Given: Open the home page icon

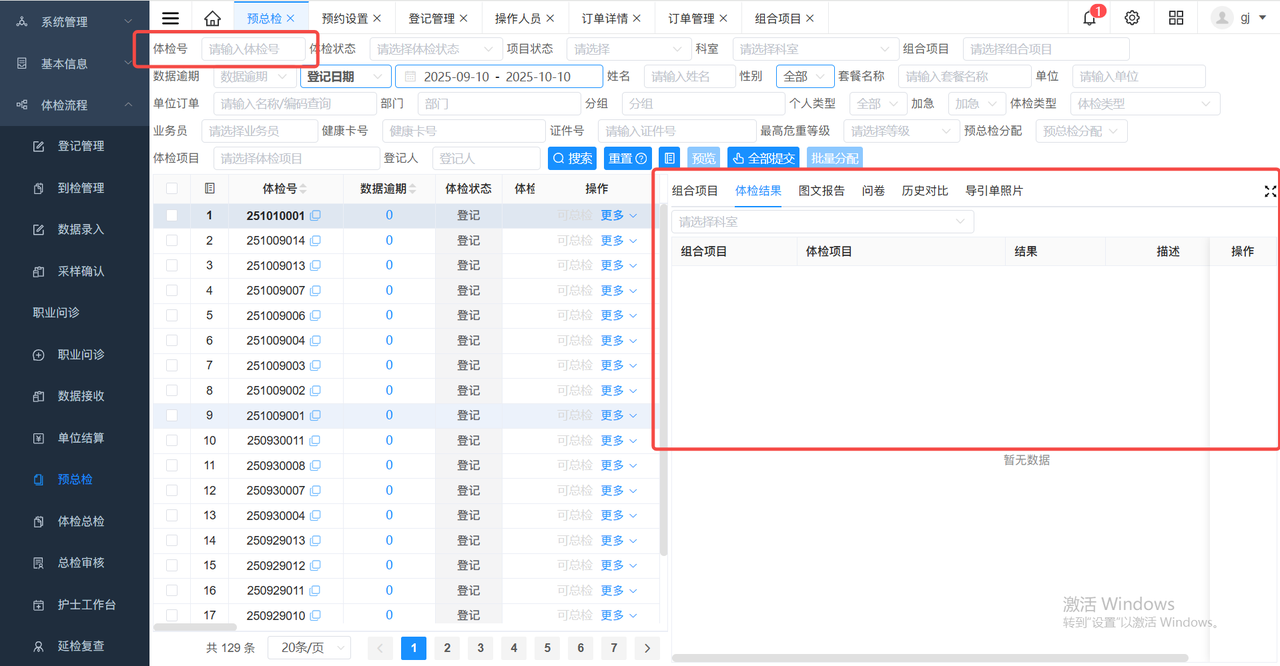Looking at the screenshot, I should [x=212, y=18].
